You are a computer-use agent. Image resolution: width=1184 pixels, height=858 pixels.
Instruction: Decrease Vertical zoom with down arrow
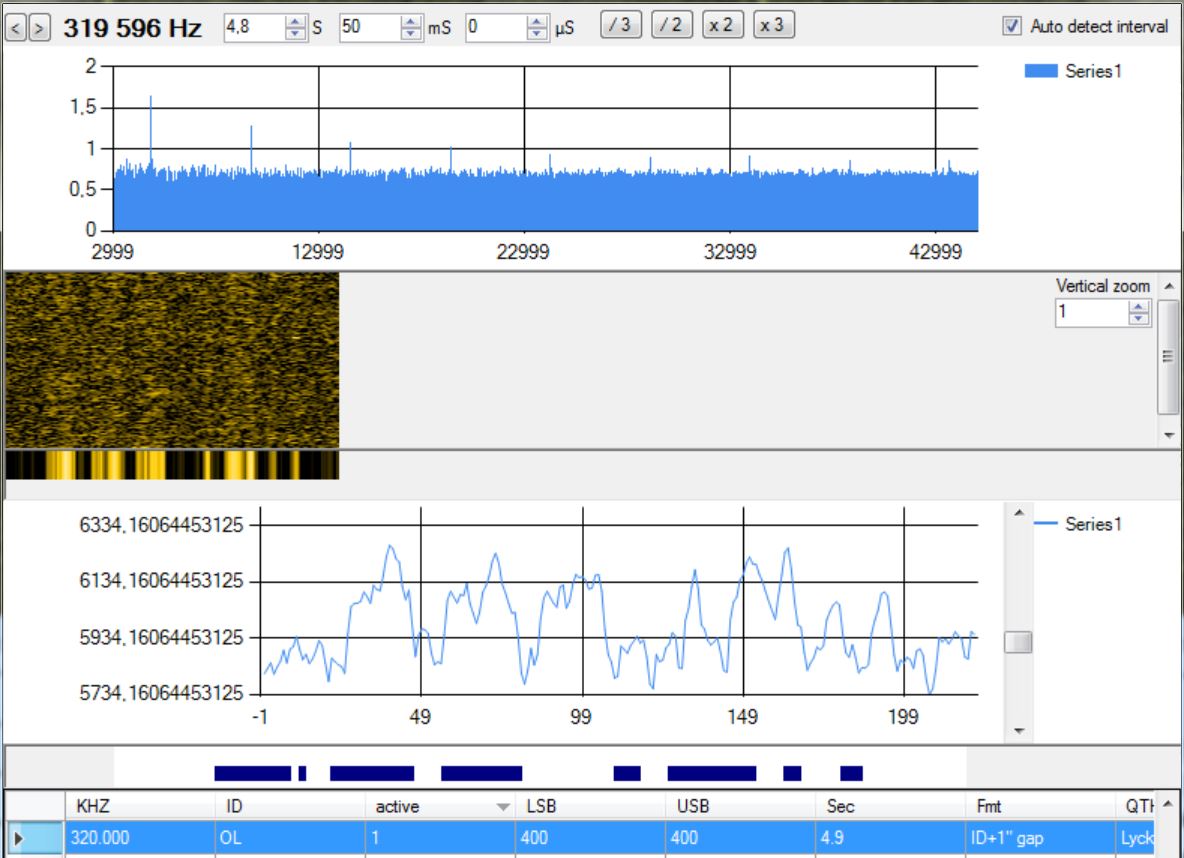click(x=1139, y=319)
